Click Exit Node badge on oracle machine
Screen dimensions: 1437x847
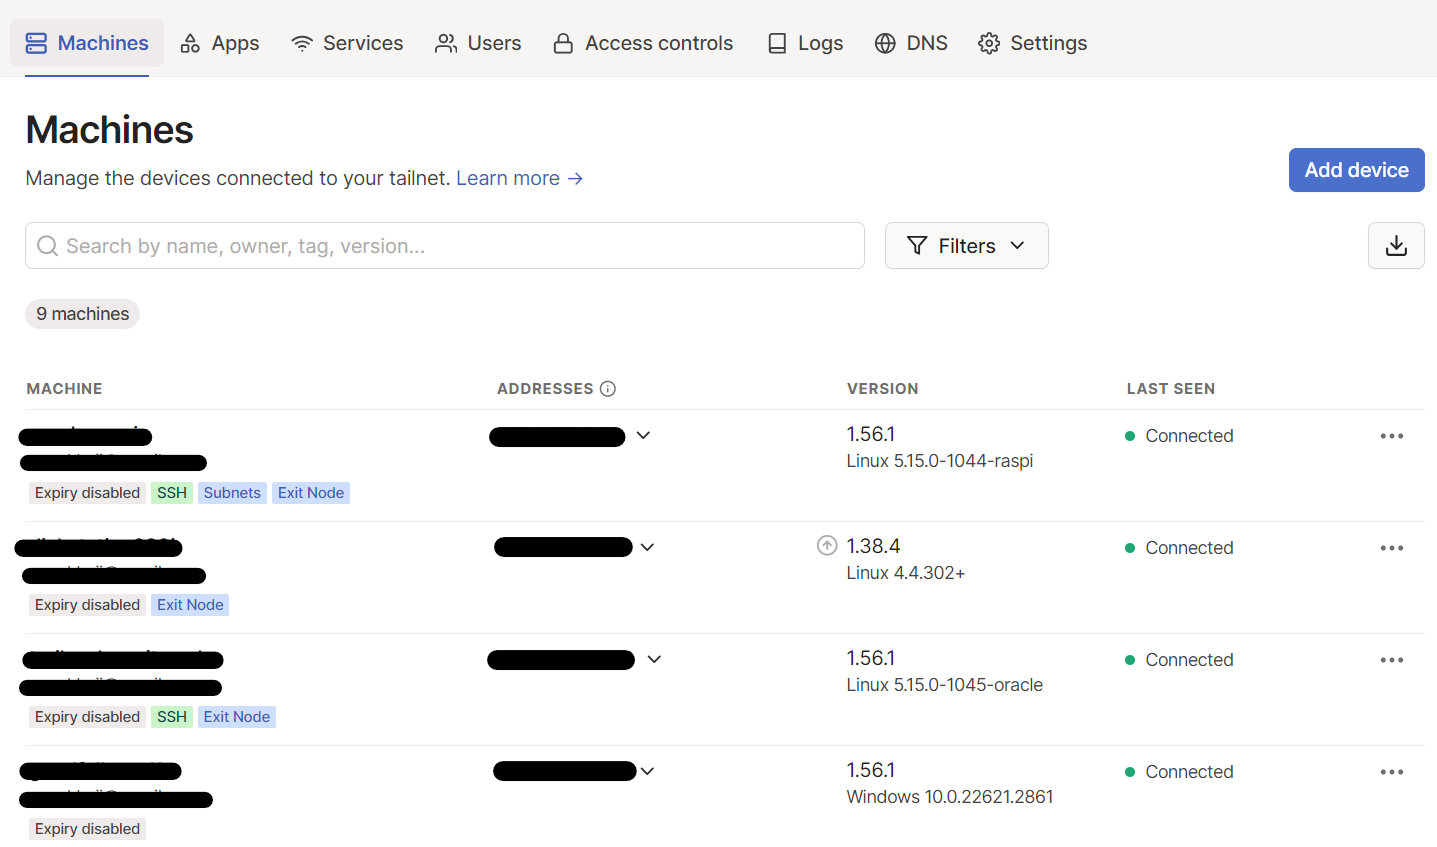pos(237,717)
